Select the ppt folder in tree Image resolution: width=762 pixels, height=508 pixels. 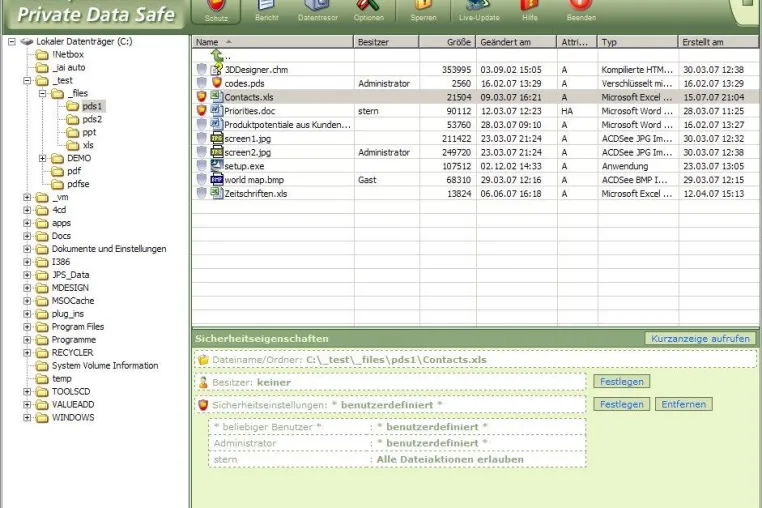click(89, 132)
